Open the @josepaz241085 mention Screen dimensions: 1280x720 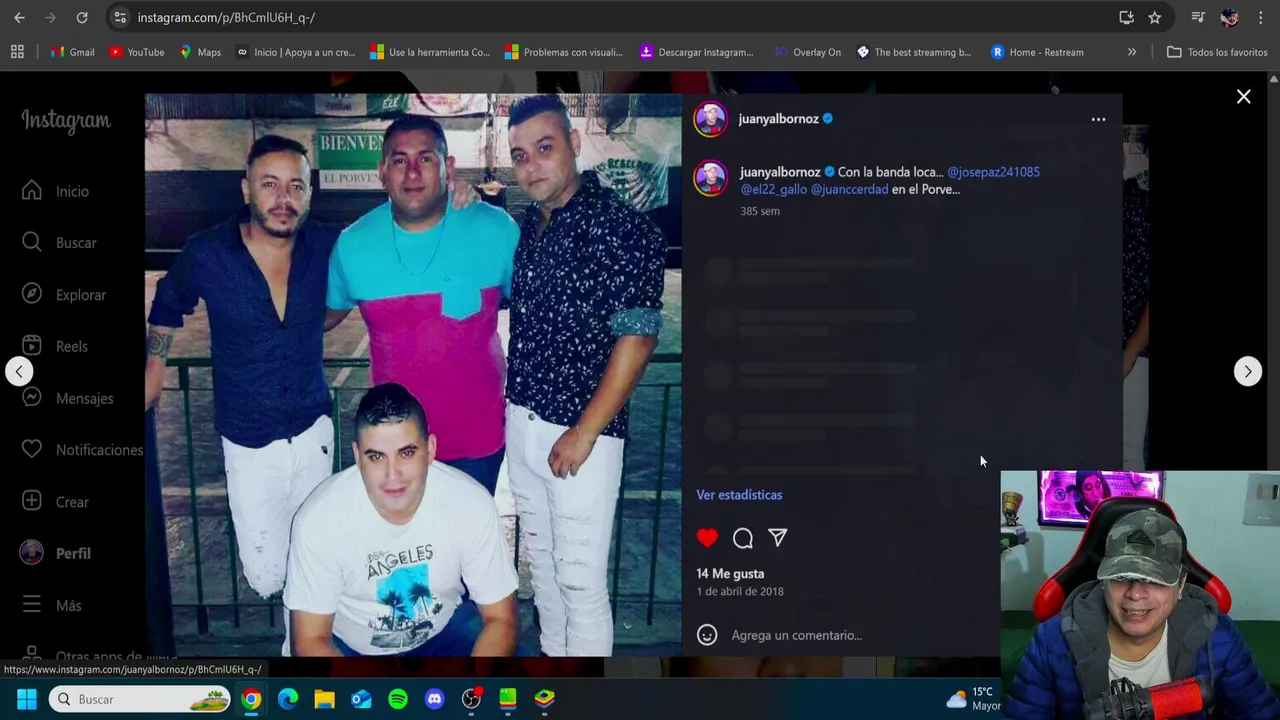(x=993, y=172)
